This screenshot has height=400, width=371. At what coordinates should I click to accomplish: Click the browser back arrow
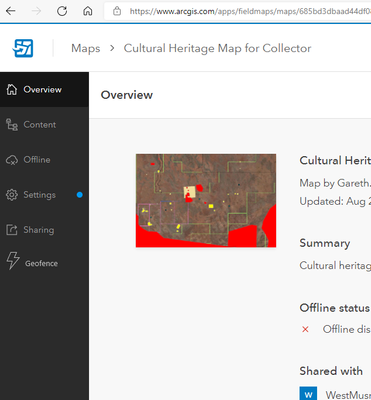tap(11, 11)
